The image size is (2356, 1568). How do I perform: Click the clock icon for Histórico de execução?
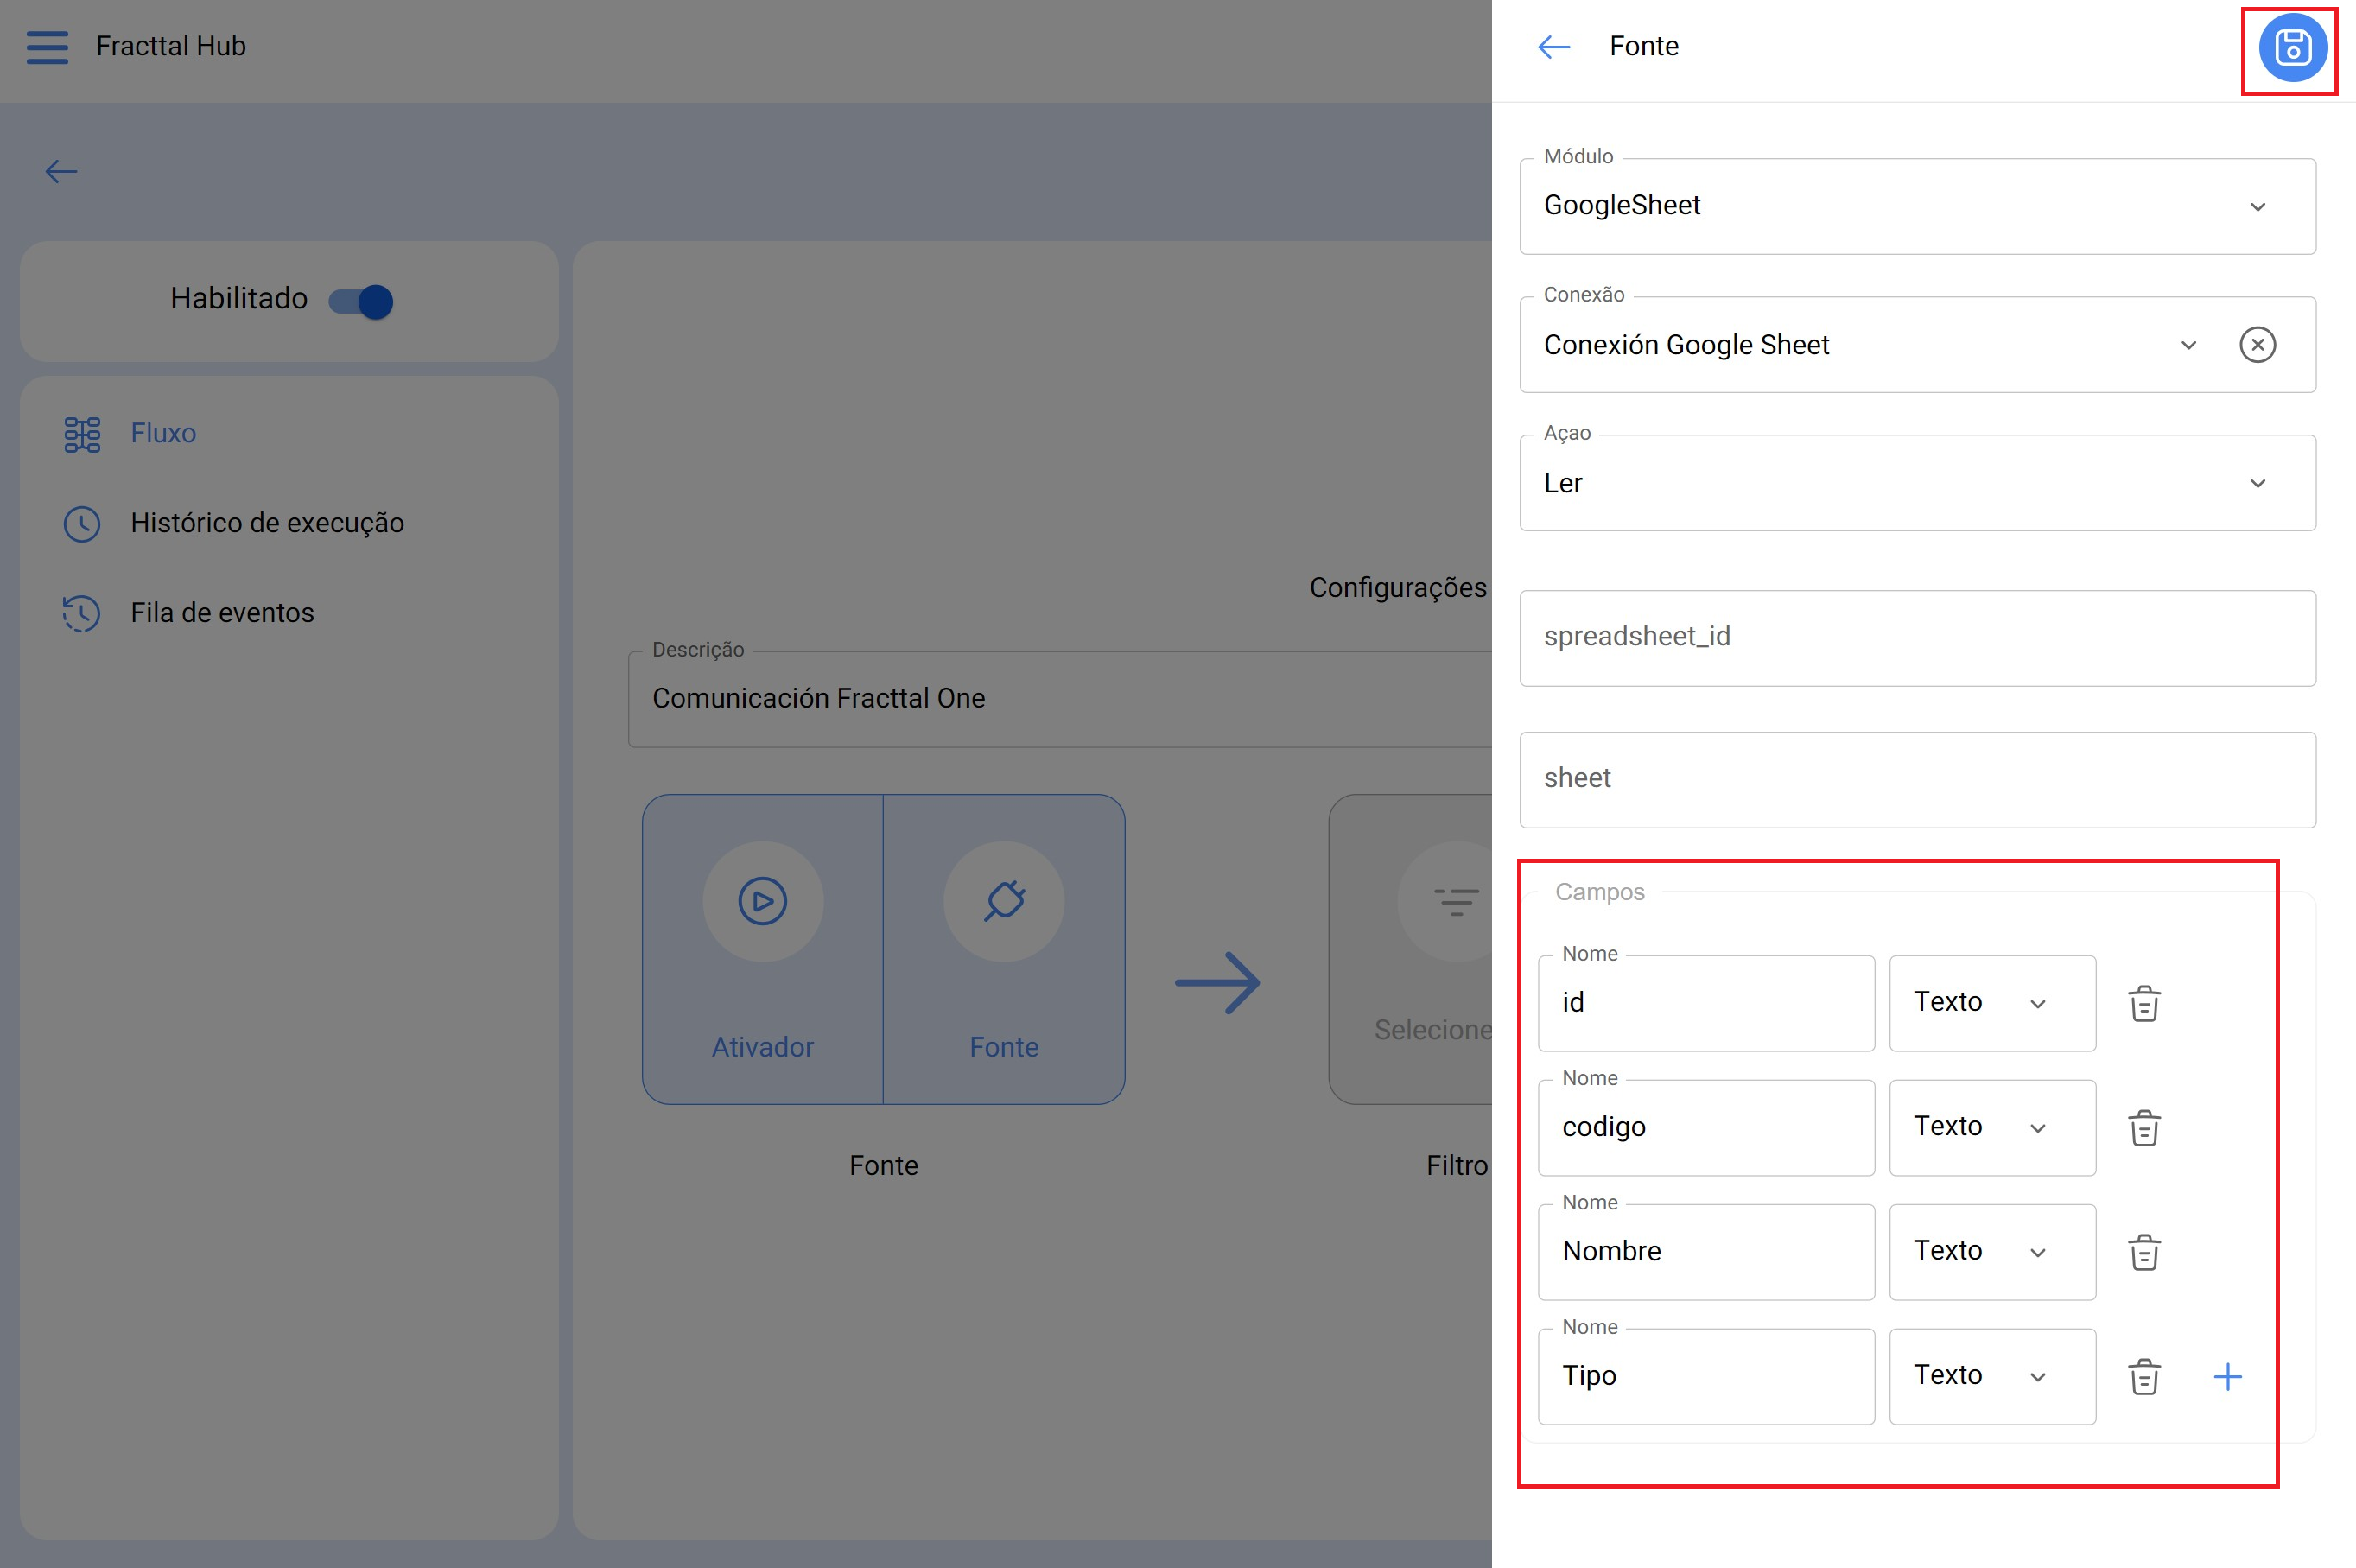click(x=82, y=524)
